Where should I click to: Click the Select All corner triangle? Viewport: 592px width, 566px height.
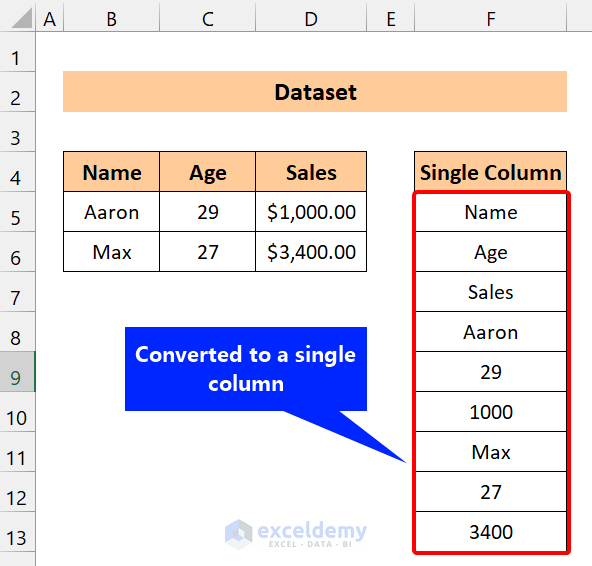[22, 18]
